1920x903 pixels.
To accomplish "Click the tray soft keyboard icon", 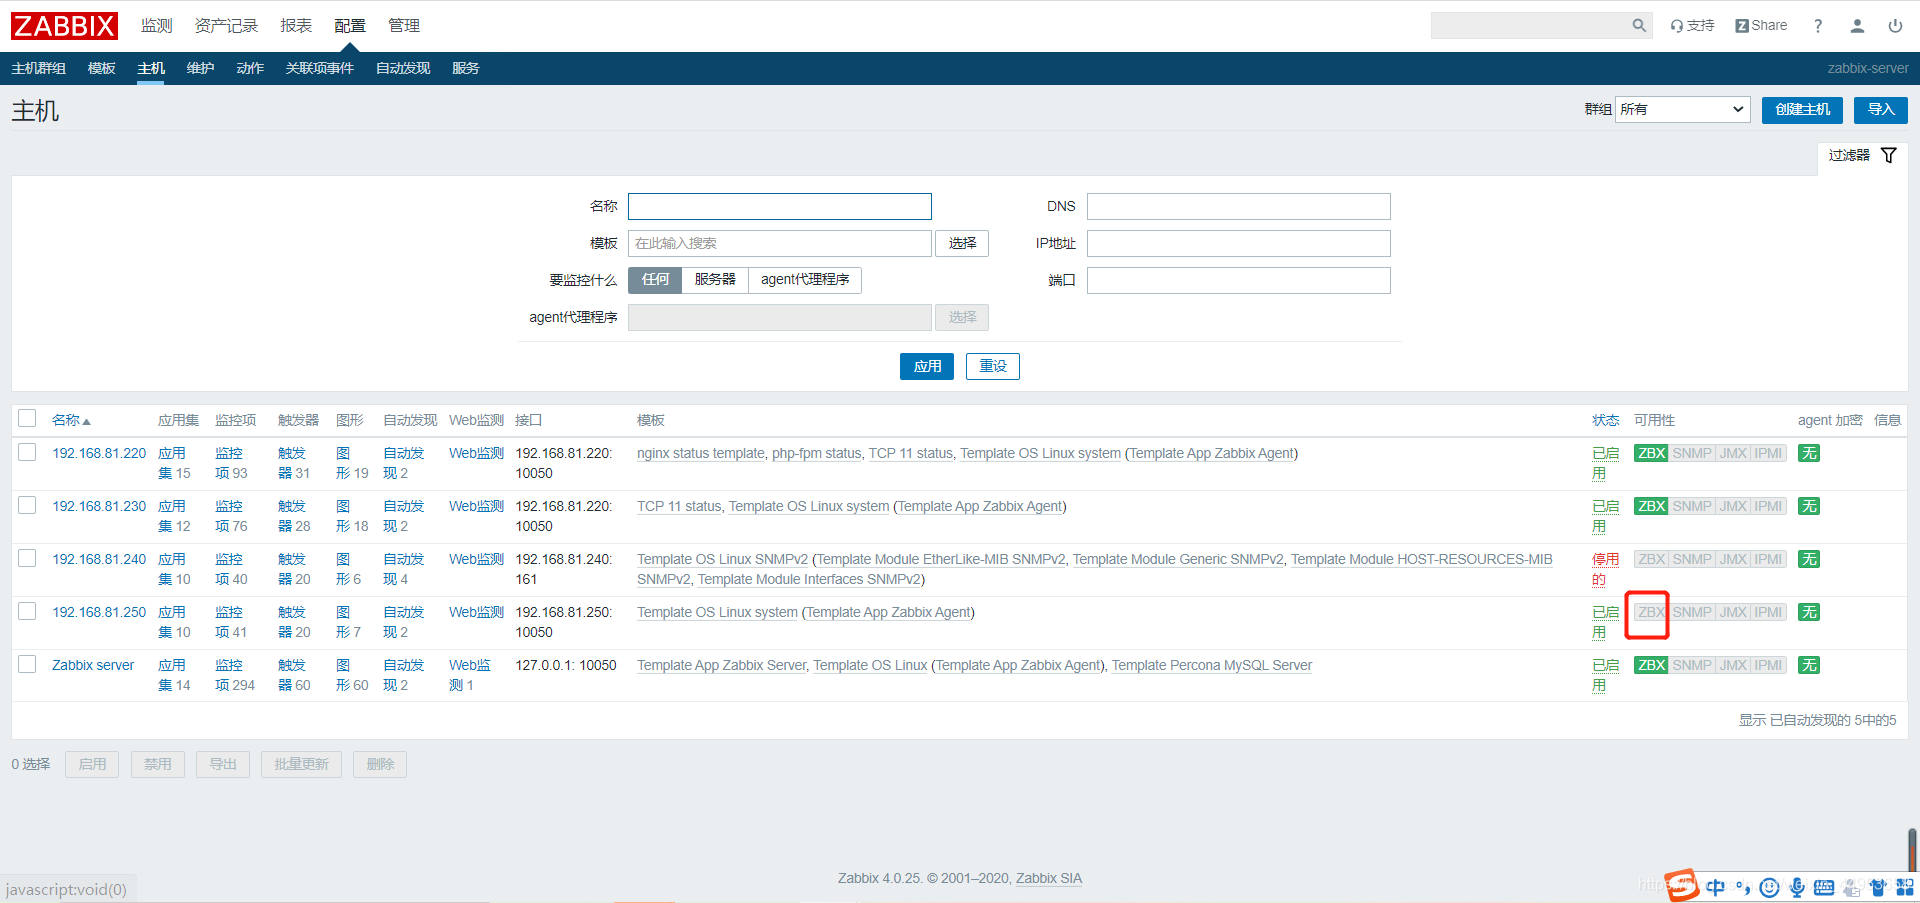I will click(1824, 887).
